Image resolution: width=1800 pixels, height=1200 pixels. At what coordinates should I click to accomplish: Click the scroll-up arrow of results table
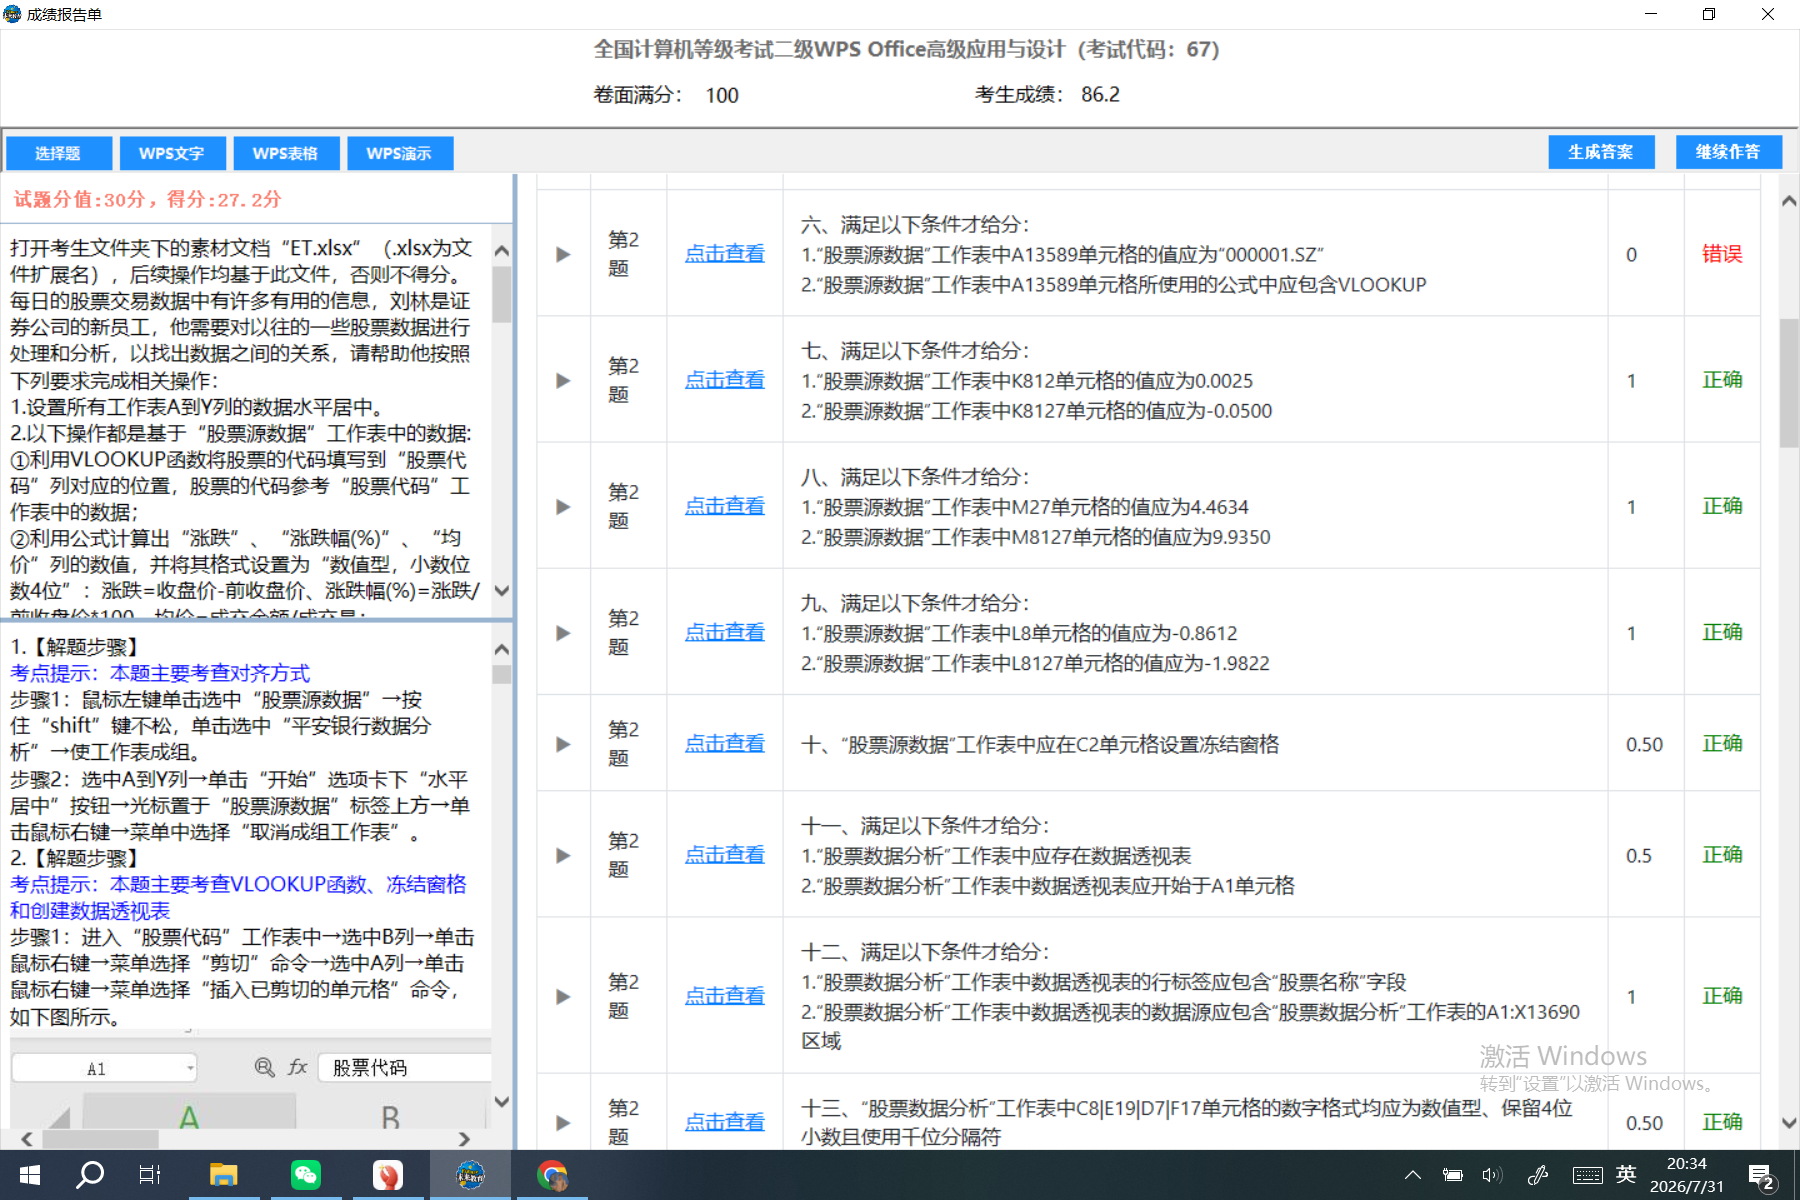(1789, 201)
